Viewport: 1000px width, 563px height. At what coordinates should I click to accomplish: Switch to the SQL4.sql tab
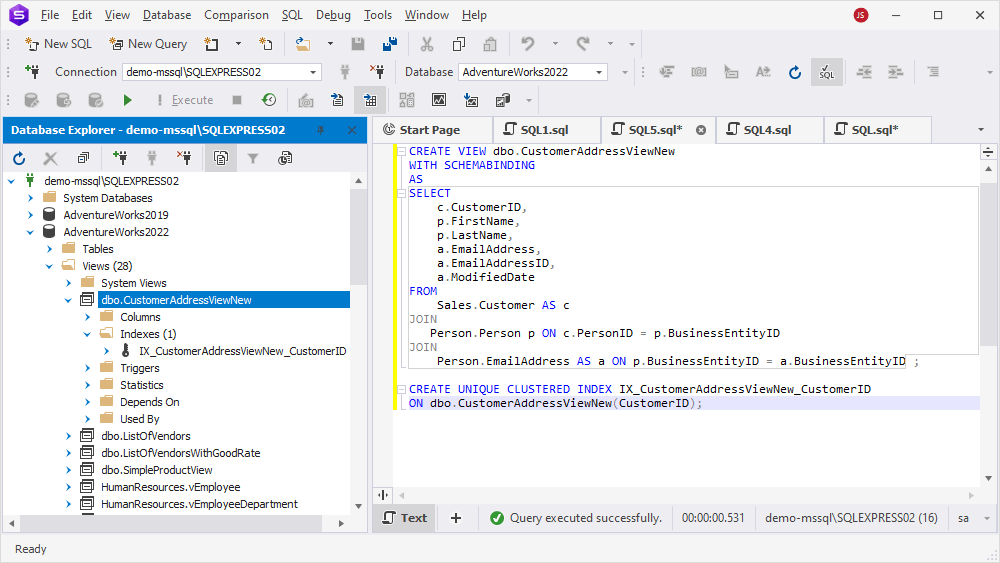coord(767,130)
